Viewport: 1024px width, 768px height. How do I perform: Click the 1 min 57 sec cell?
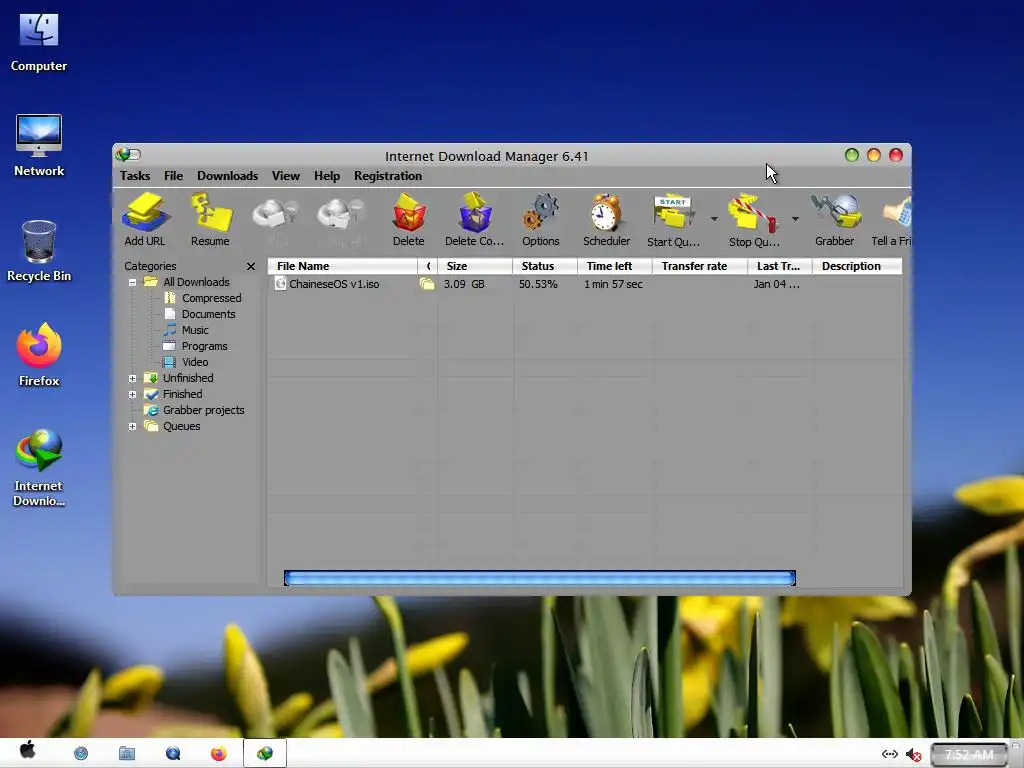click(613, 284)
